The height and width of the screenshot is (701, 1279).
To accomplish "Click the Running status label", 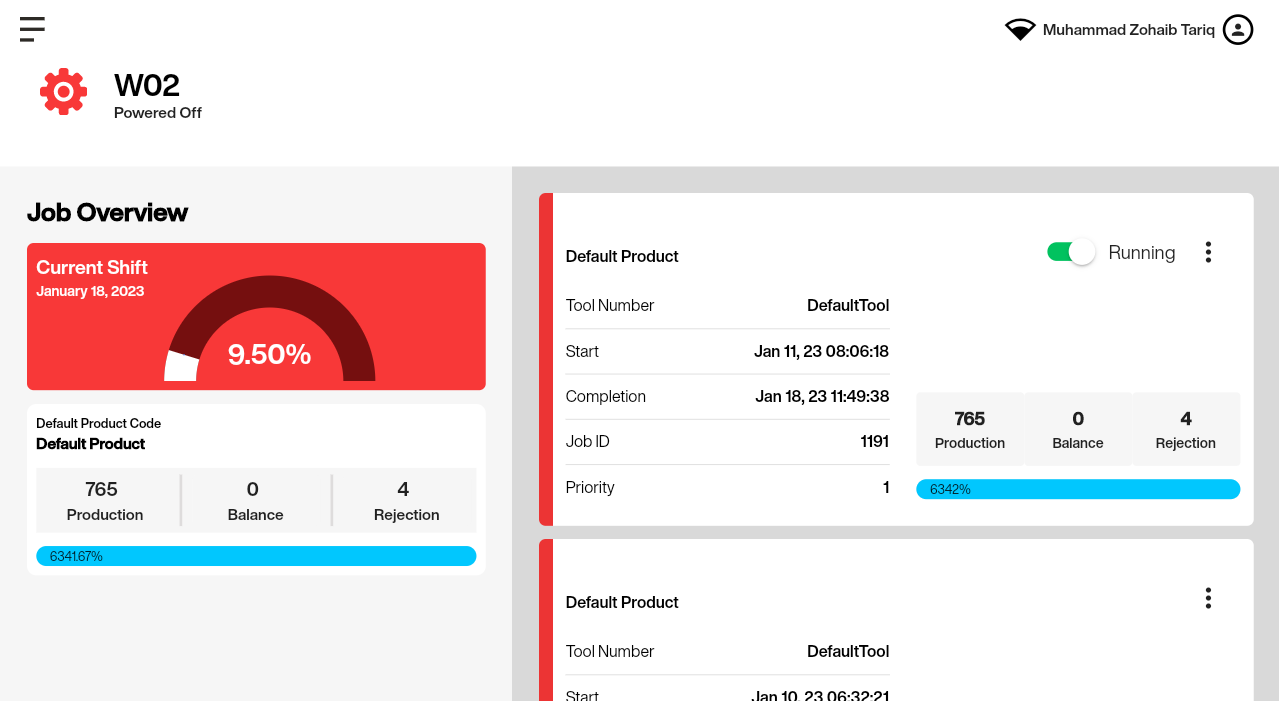I will point(1142,253).
